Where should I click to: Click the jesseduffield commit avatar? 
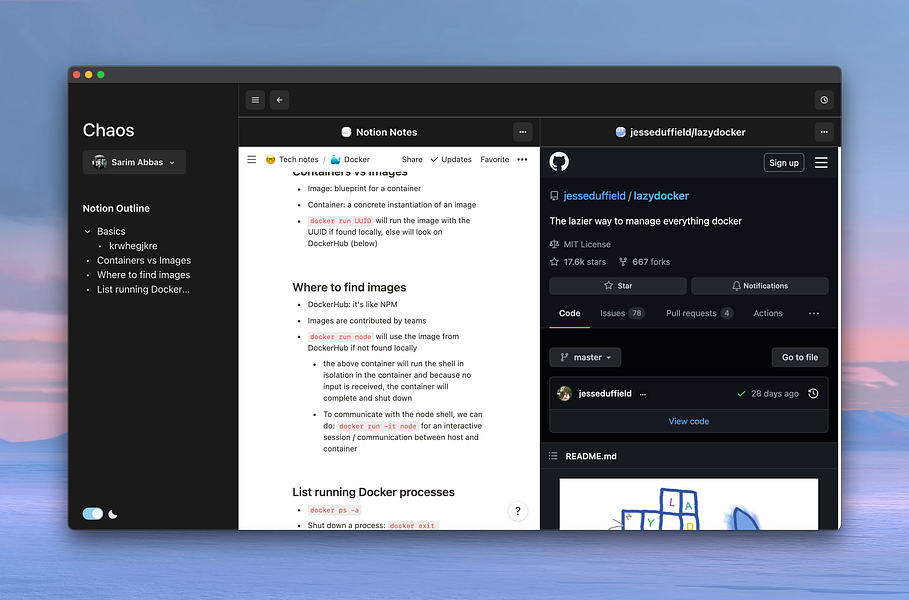pos(564,394)
